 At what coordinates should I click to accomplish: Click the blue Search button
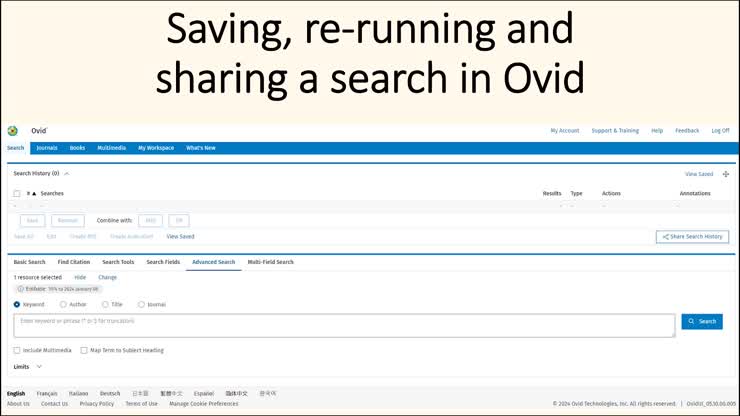click(702, 322)
